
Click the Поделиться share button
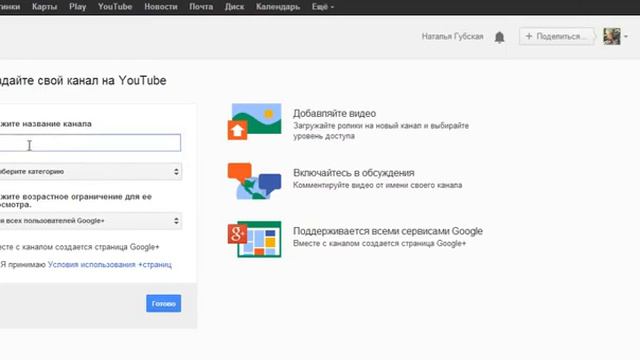coord(556,36)
